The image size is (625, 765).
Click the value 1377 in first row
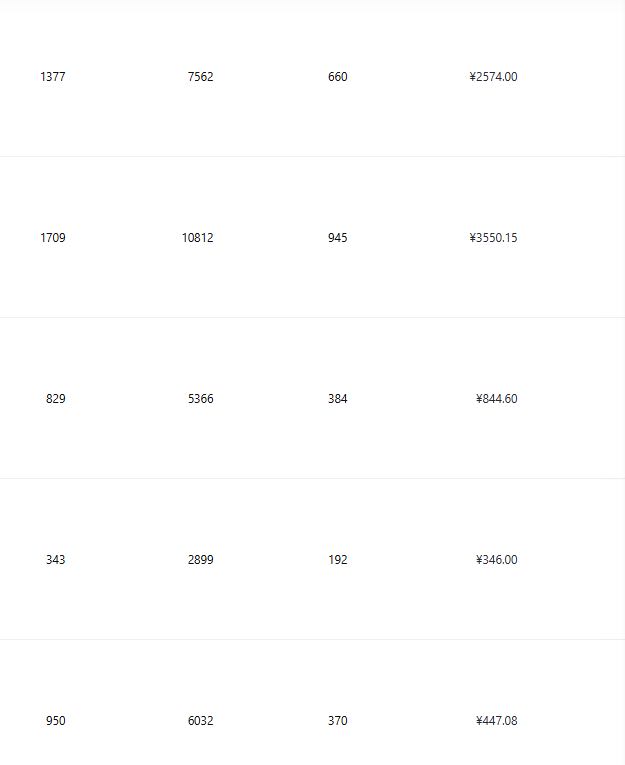pyautogui.click(x=53, y=77)
